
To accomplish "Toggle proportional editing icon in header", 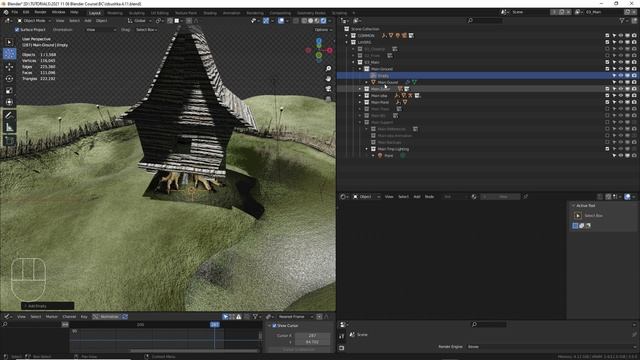I will [189, 20].
